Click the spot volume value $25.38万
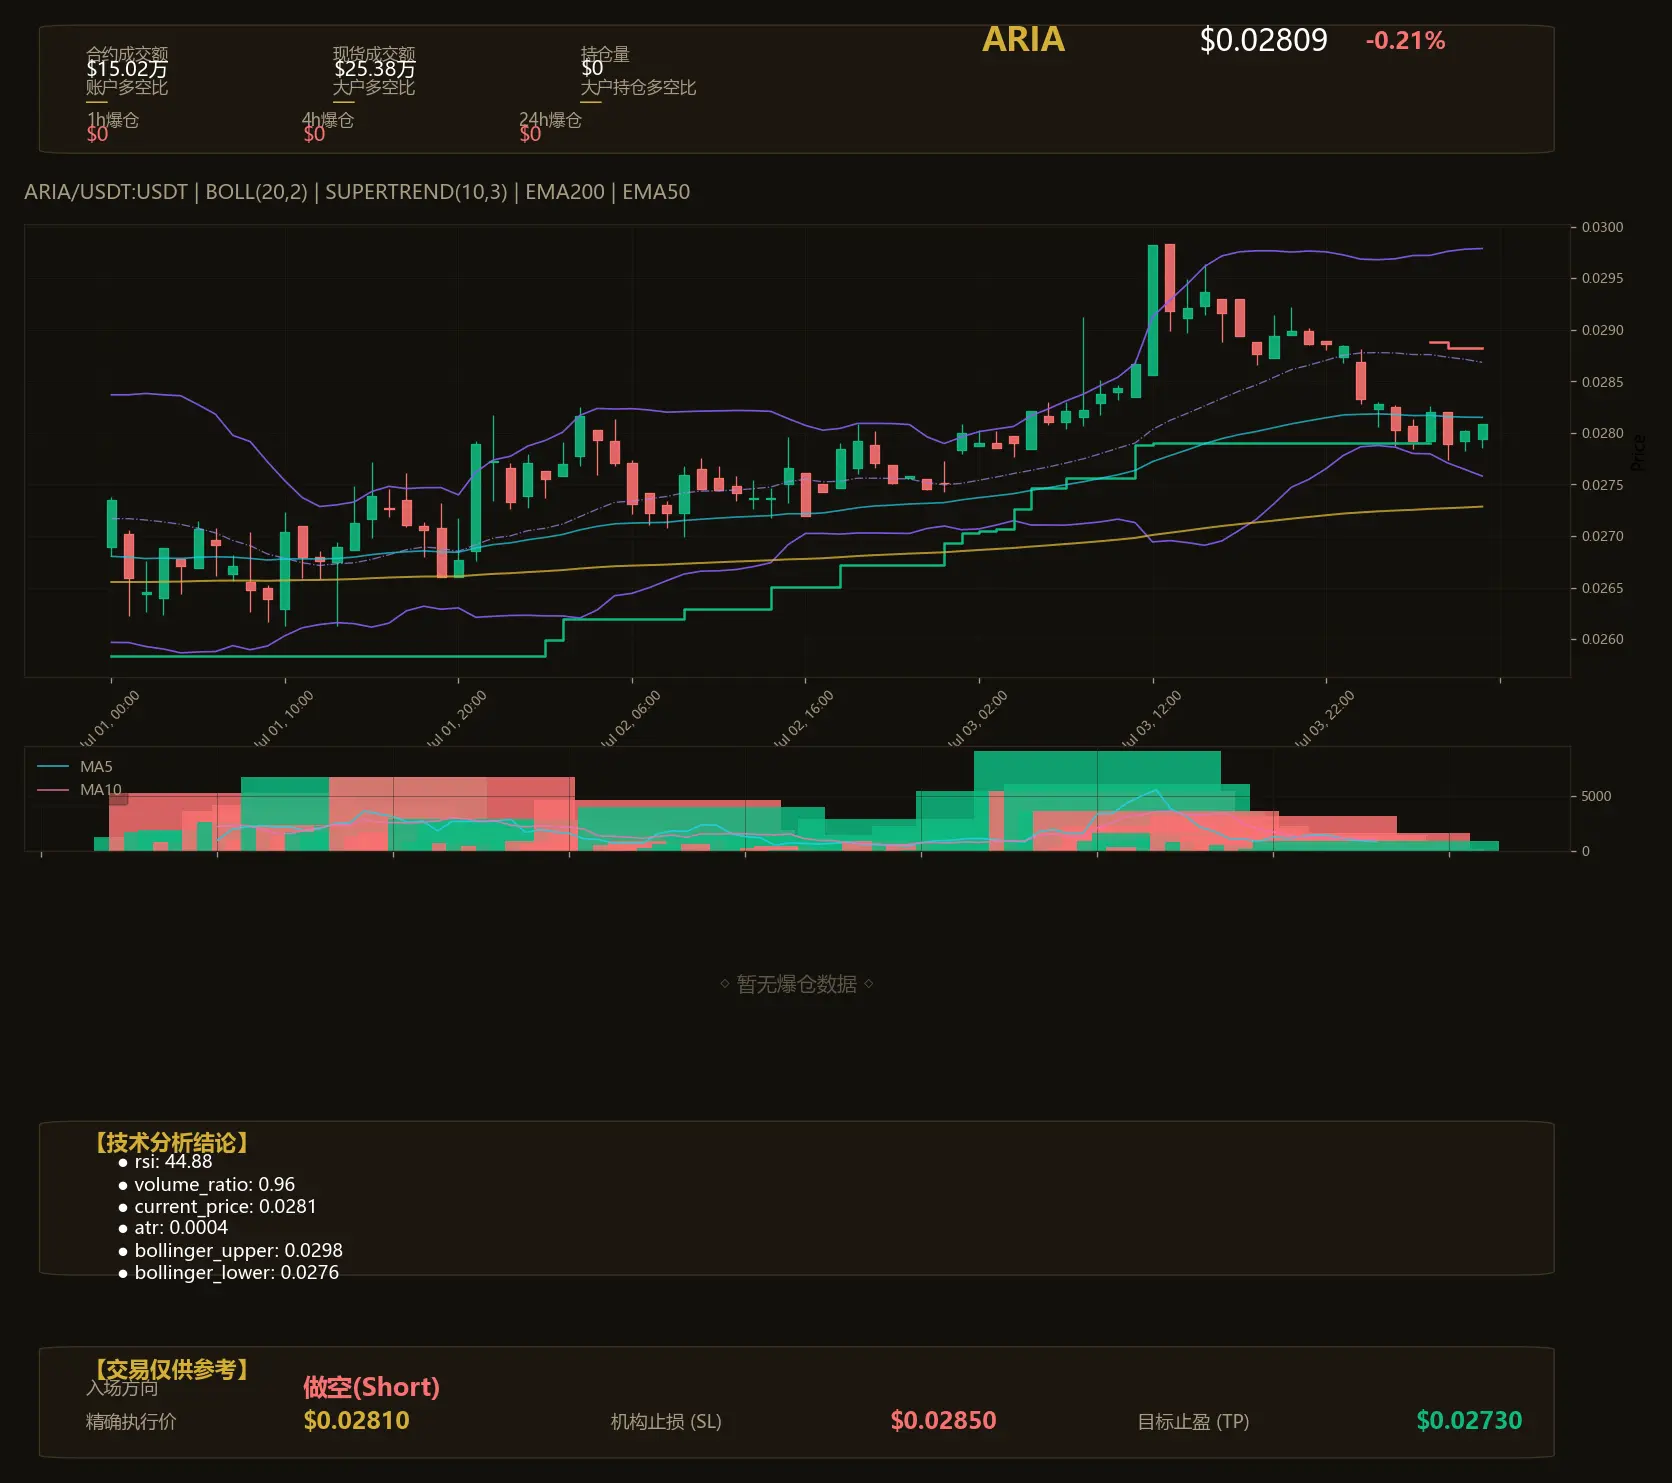 pyautogui.click(x=375, y=69)
